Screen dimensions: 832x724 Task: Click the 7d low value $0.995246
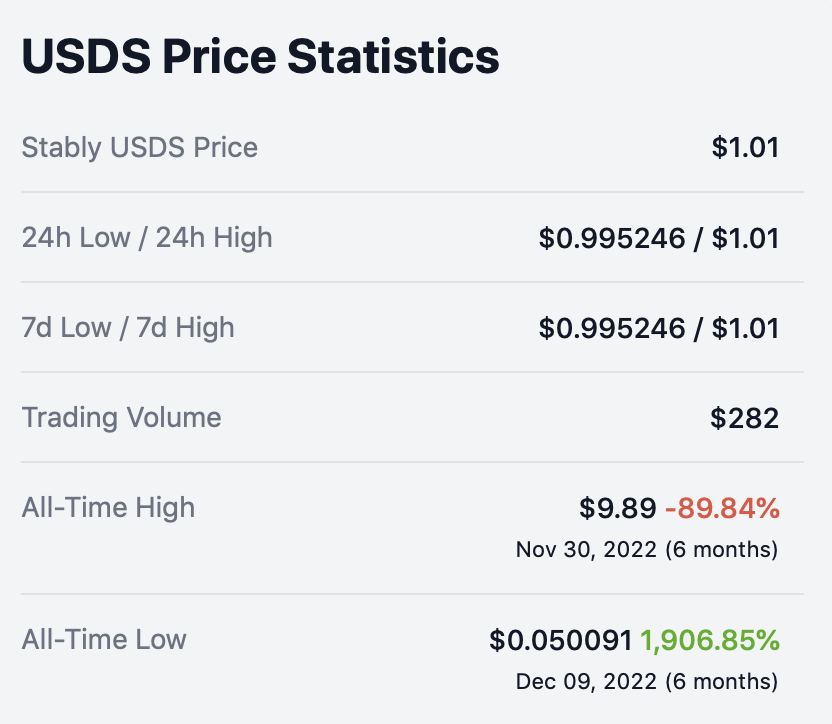click(x=612, y=328)
